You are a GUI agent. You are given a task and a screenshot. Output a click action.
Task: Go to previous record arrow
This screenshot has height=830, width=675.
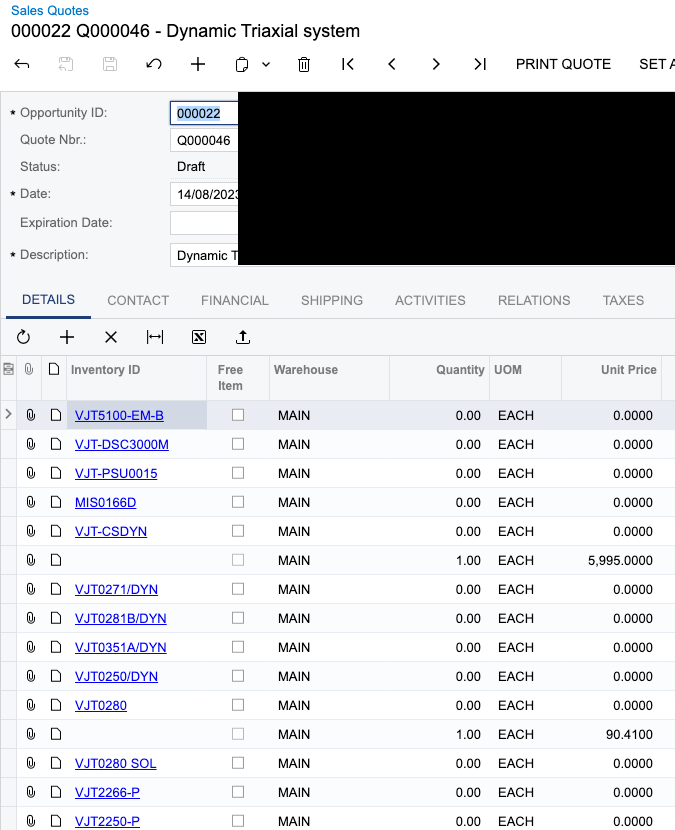click(x=392, y=65)
